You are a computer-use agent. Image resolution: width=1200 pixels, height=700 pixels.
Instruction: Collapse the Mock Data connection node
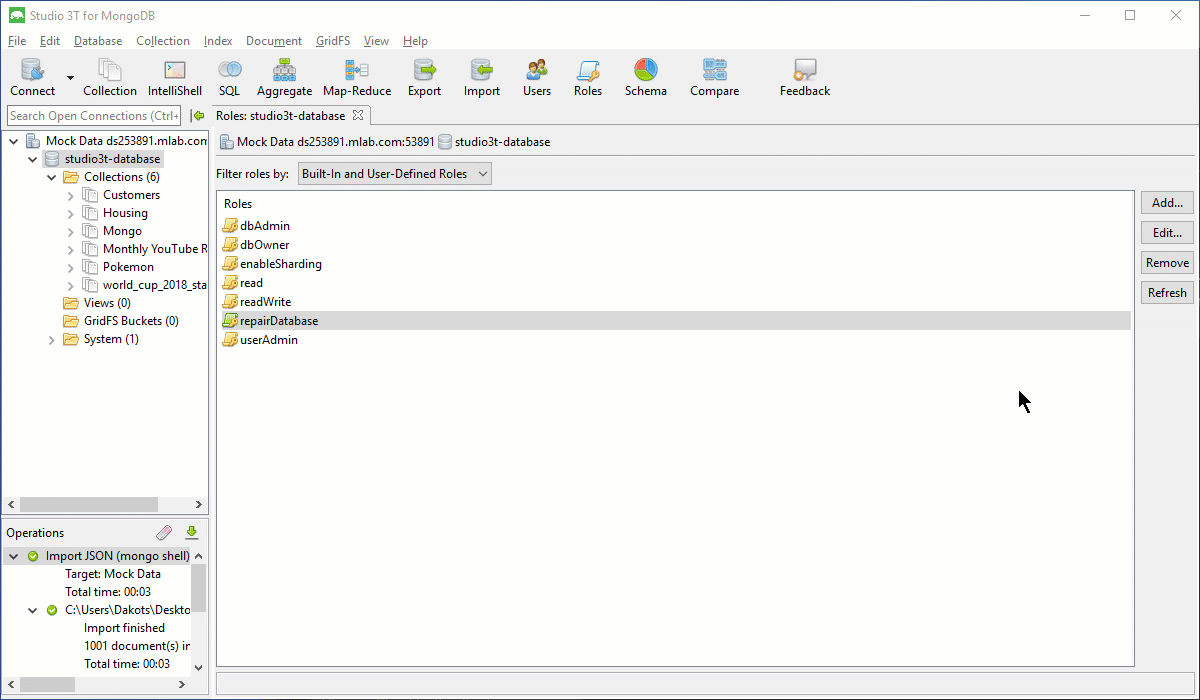(x=14, y=141)
